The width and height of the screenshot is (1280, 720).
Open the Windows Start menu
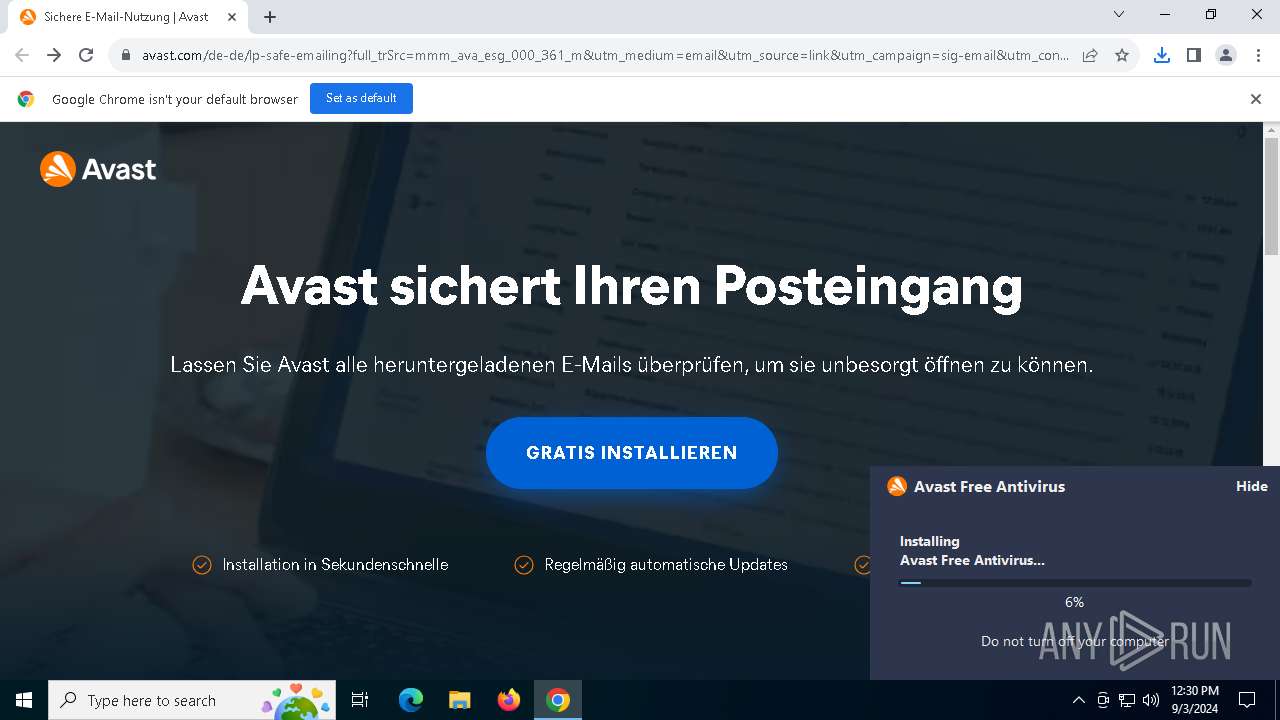24,700
